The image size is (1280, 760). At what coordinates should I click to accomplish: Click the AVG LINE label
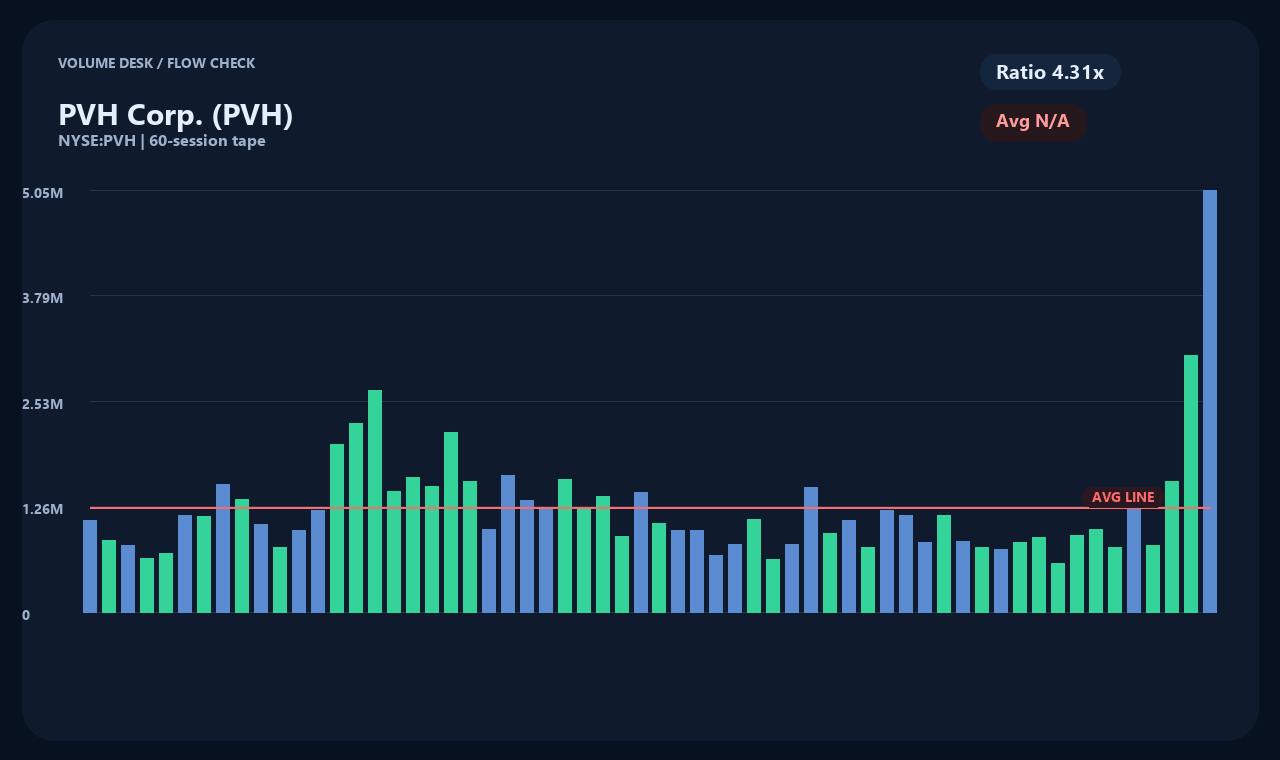(x=1123, y=497)
